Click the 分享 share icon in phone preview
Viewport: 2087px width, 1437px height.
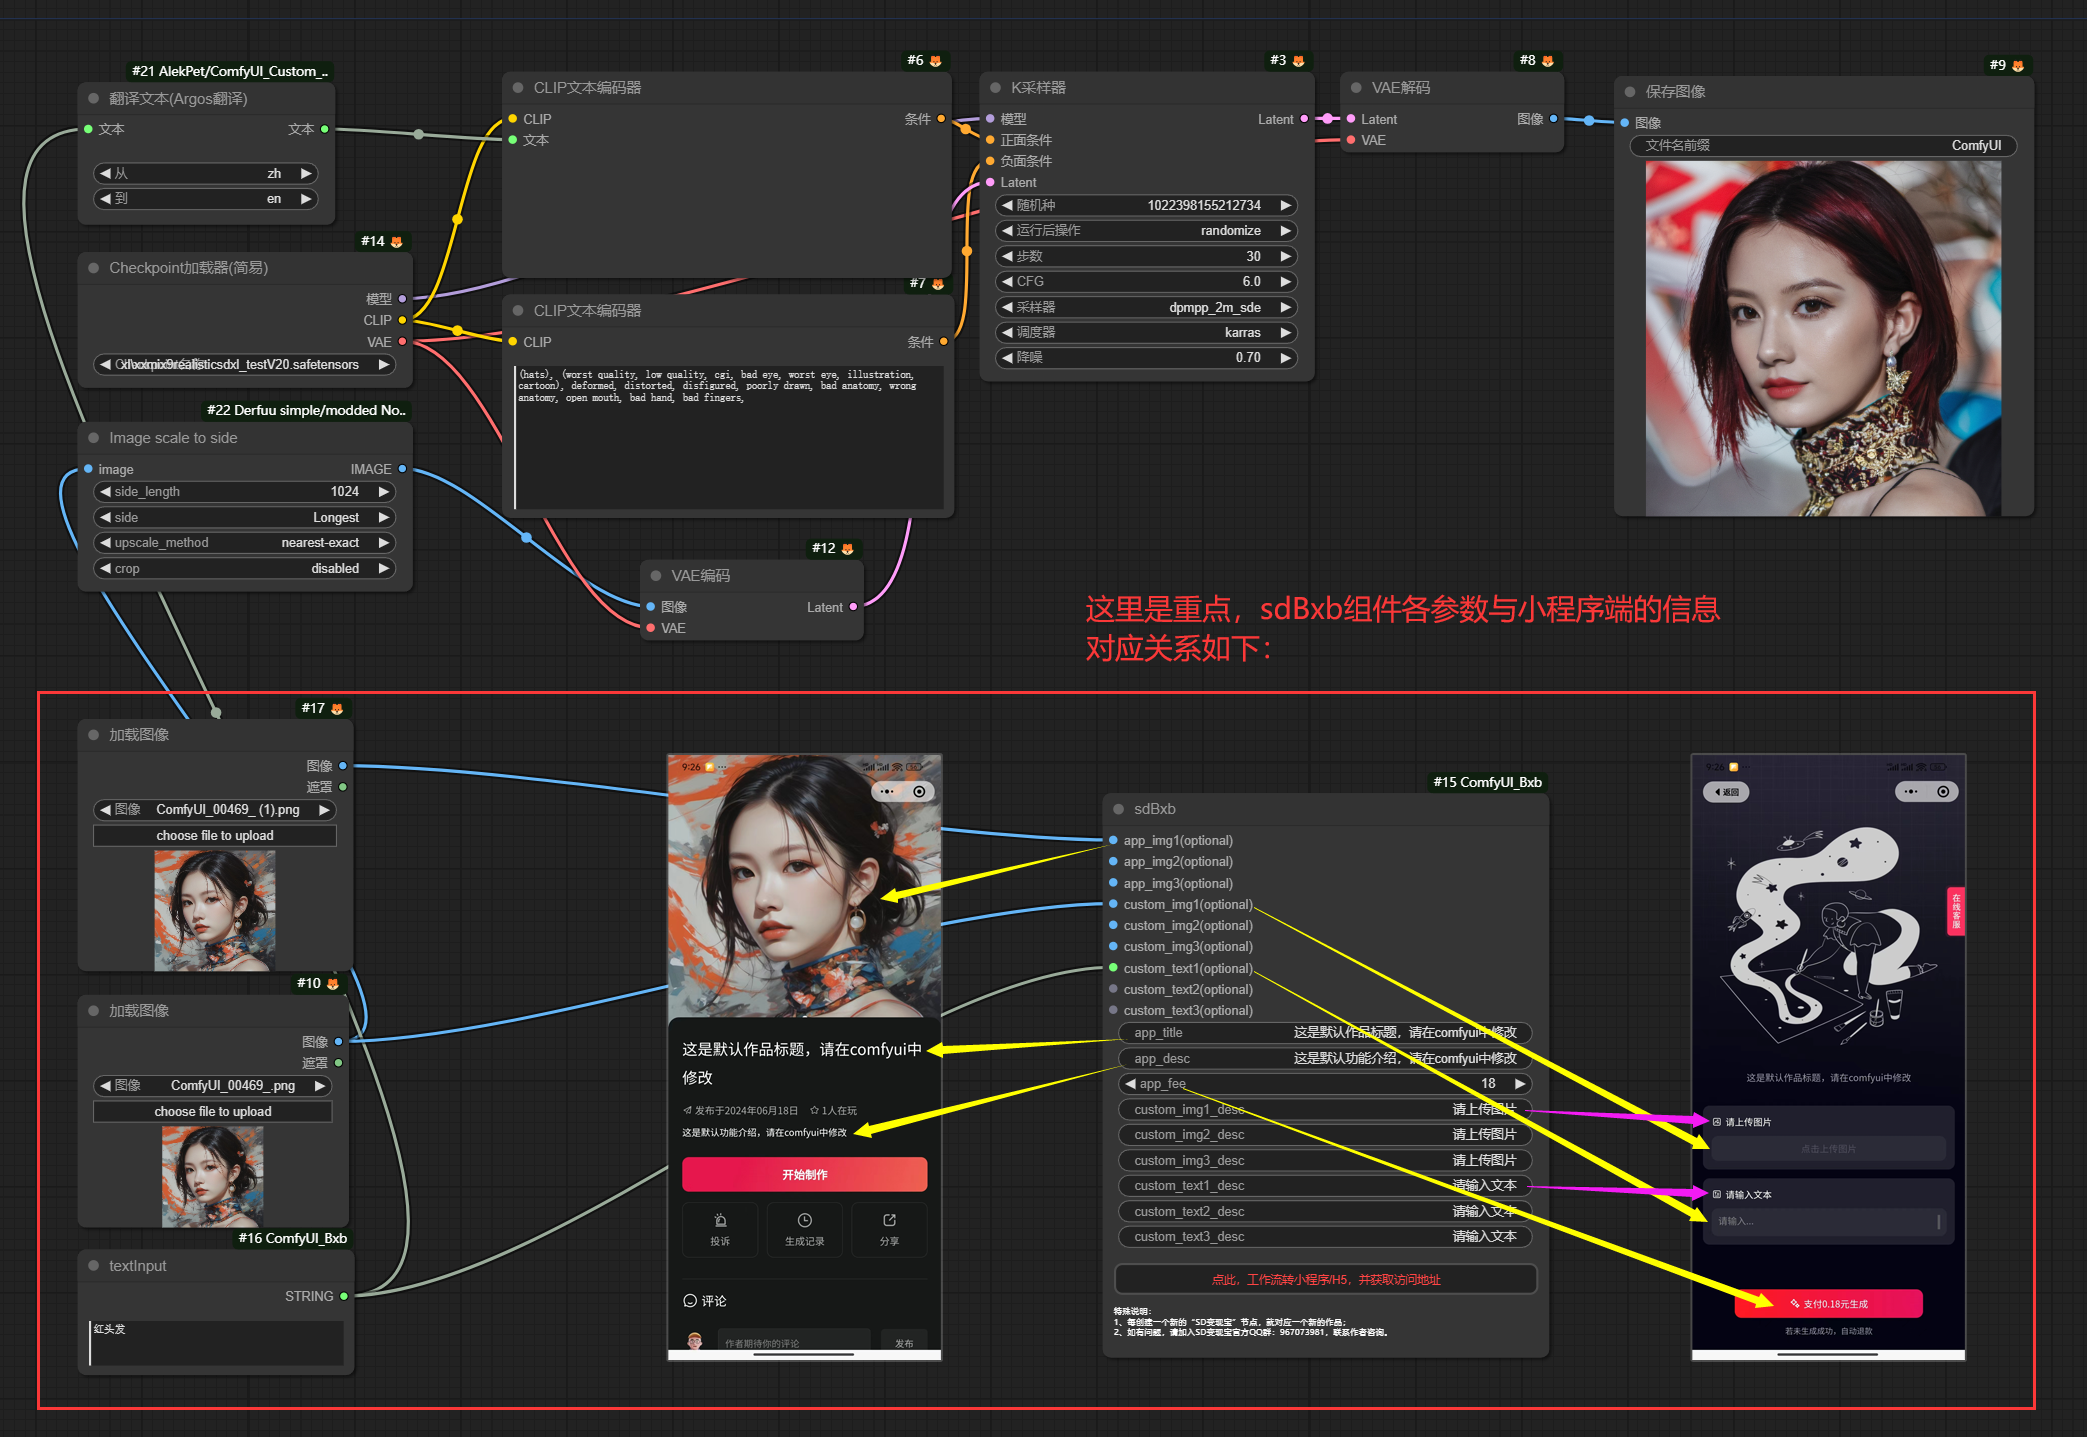[x=889, y=1220]
